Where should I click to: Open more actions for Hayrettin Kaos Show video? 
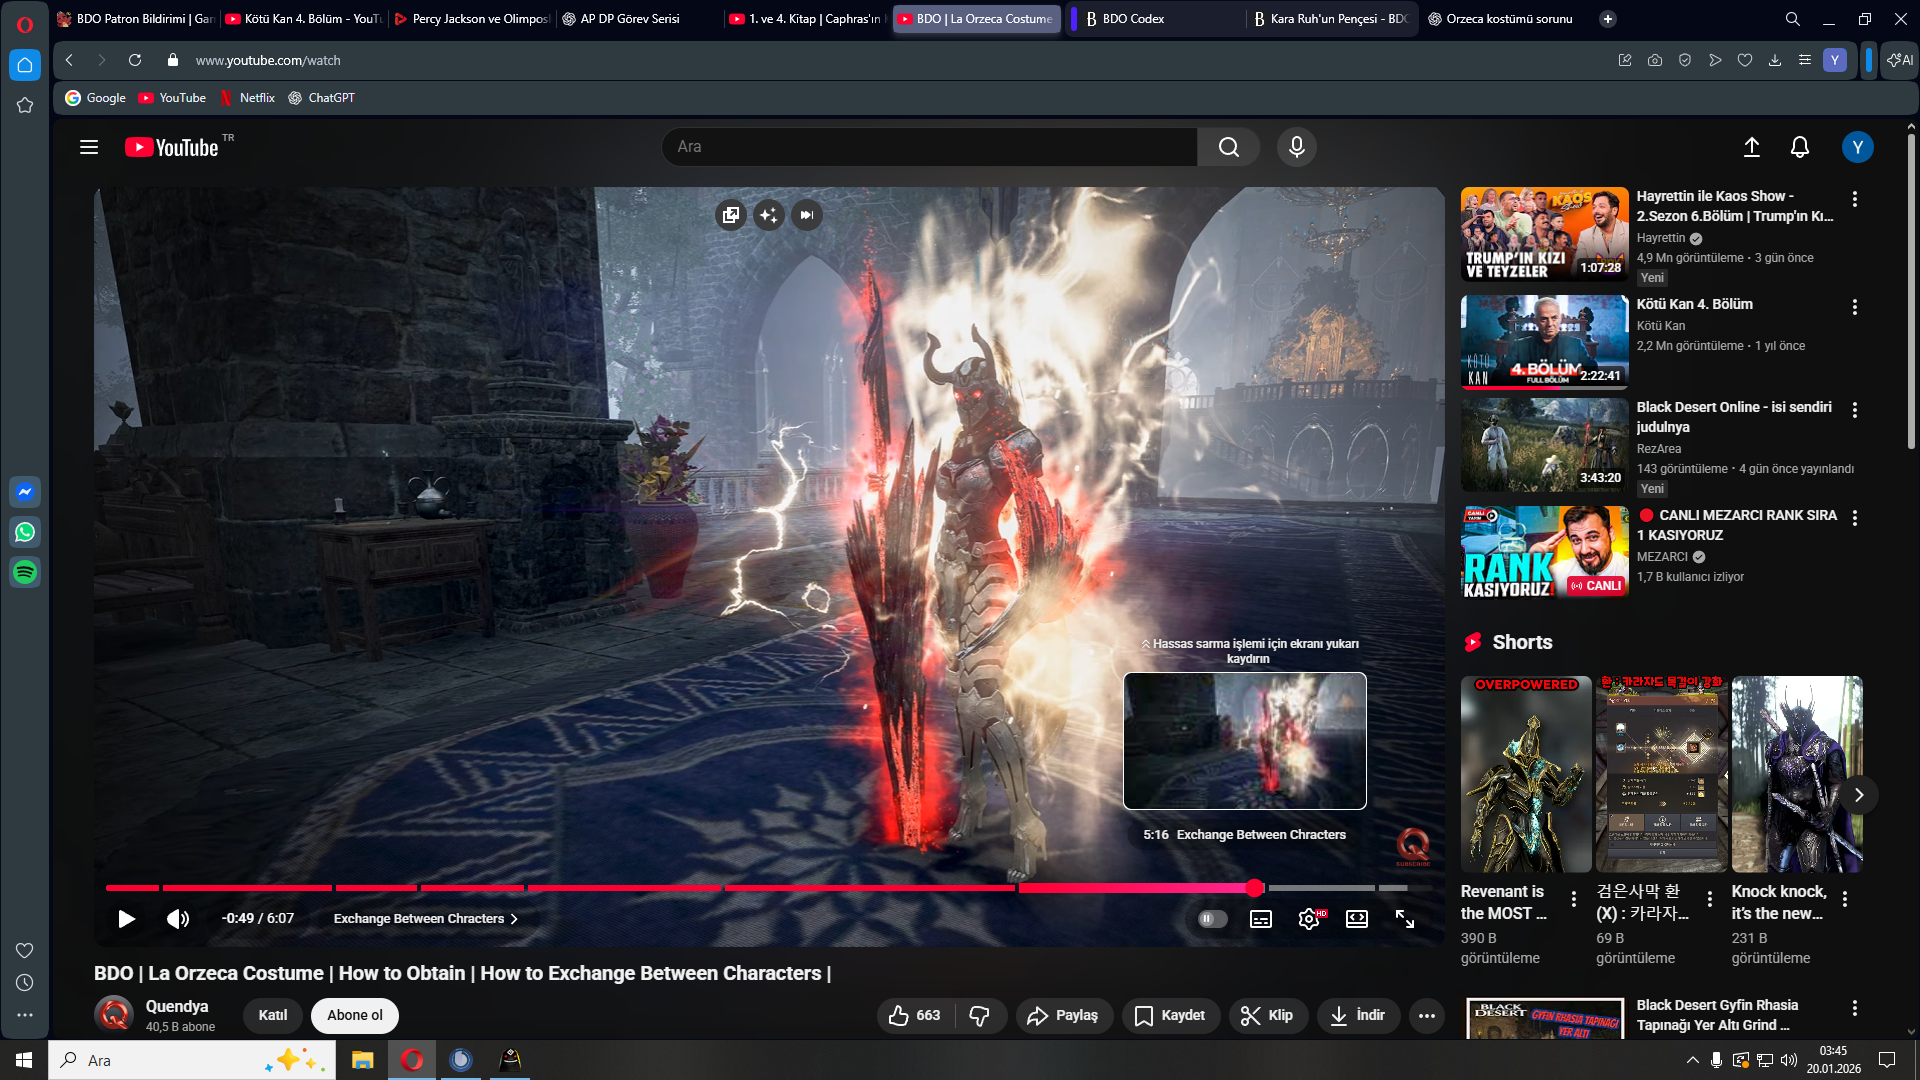click(x=1855, y=199)
